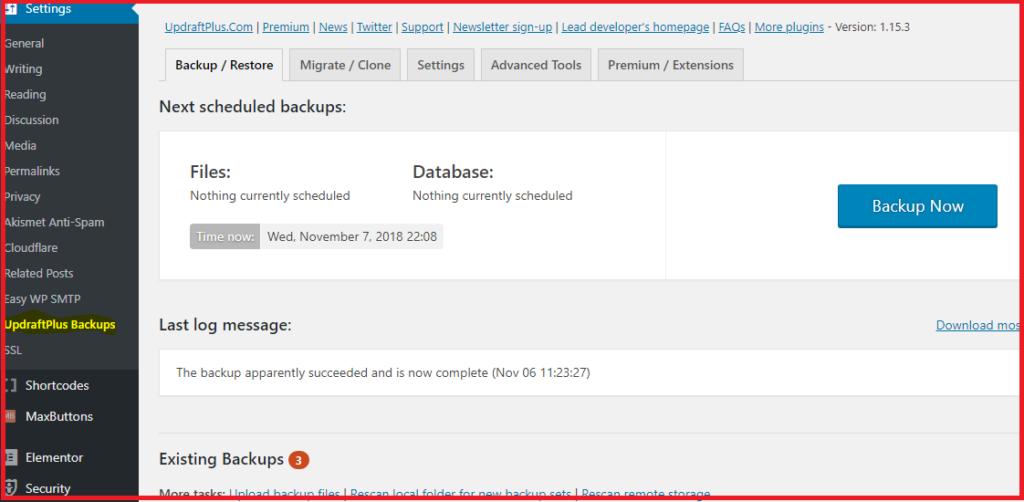Open the Elementor menu
1024x502 pixels.
(x=54, y=458)
